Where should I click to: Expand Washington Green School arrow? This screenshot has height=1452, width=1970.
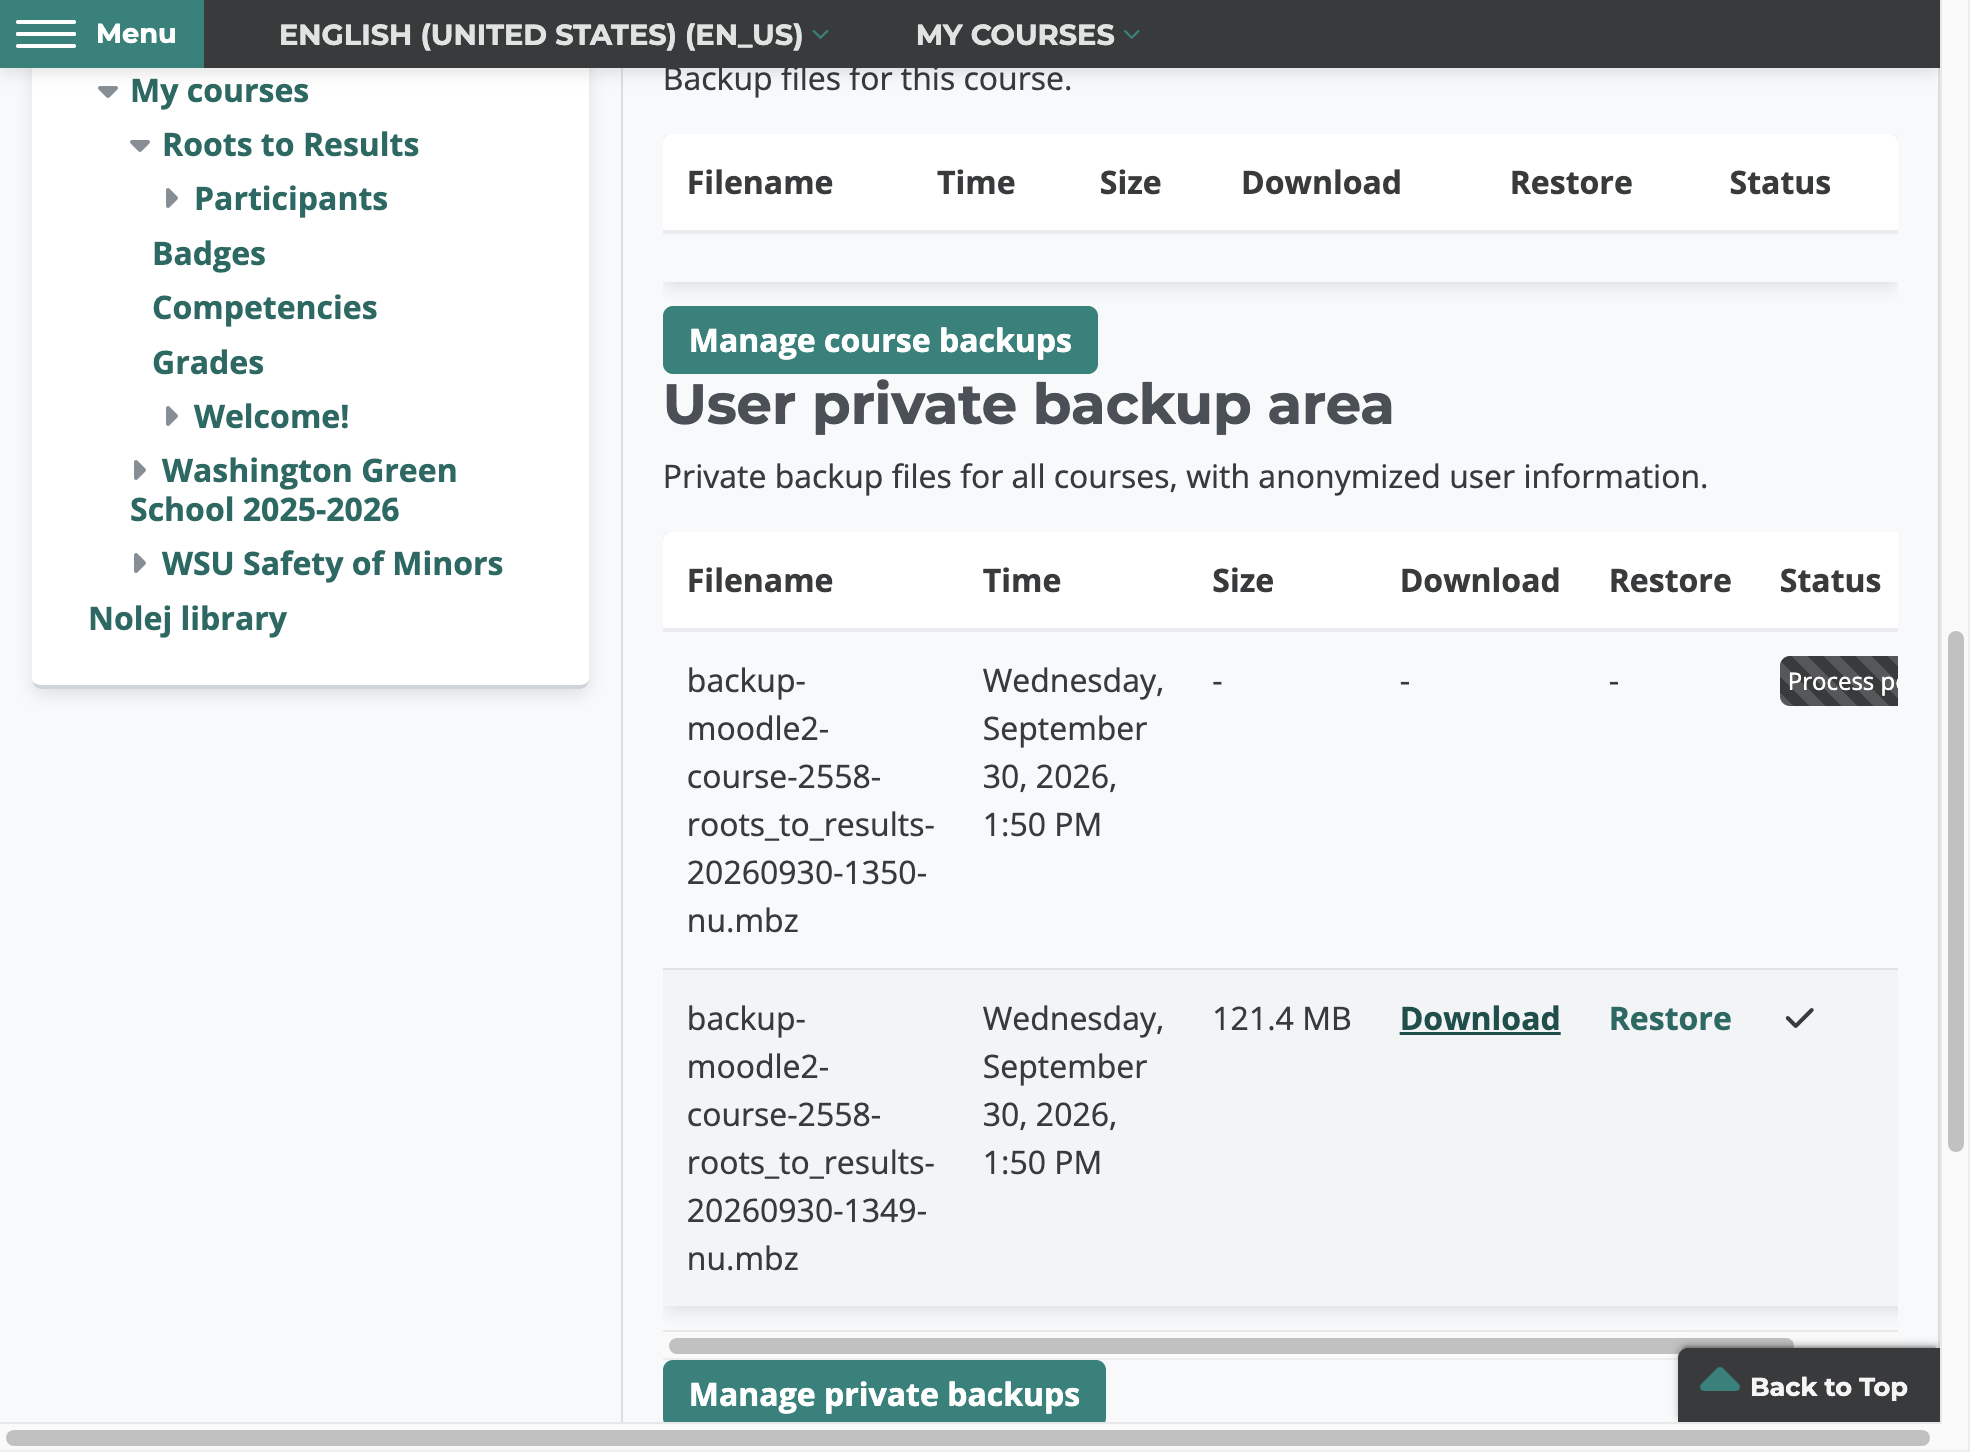click(140, 470)
